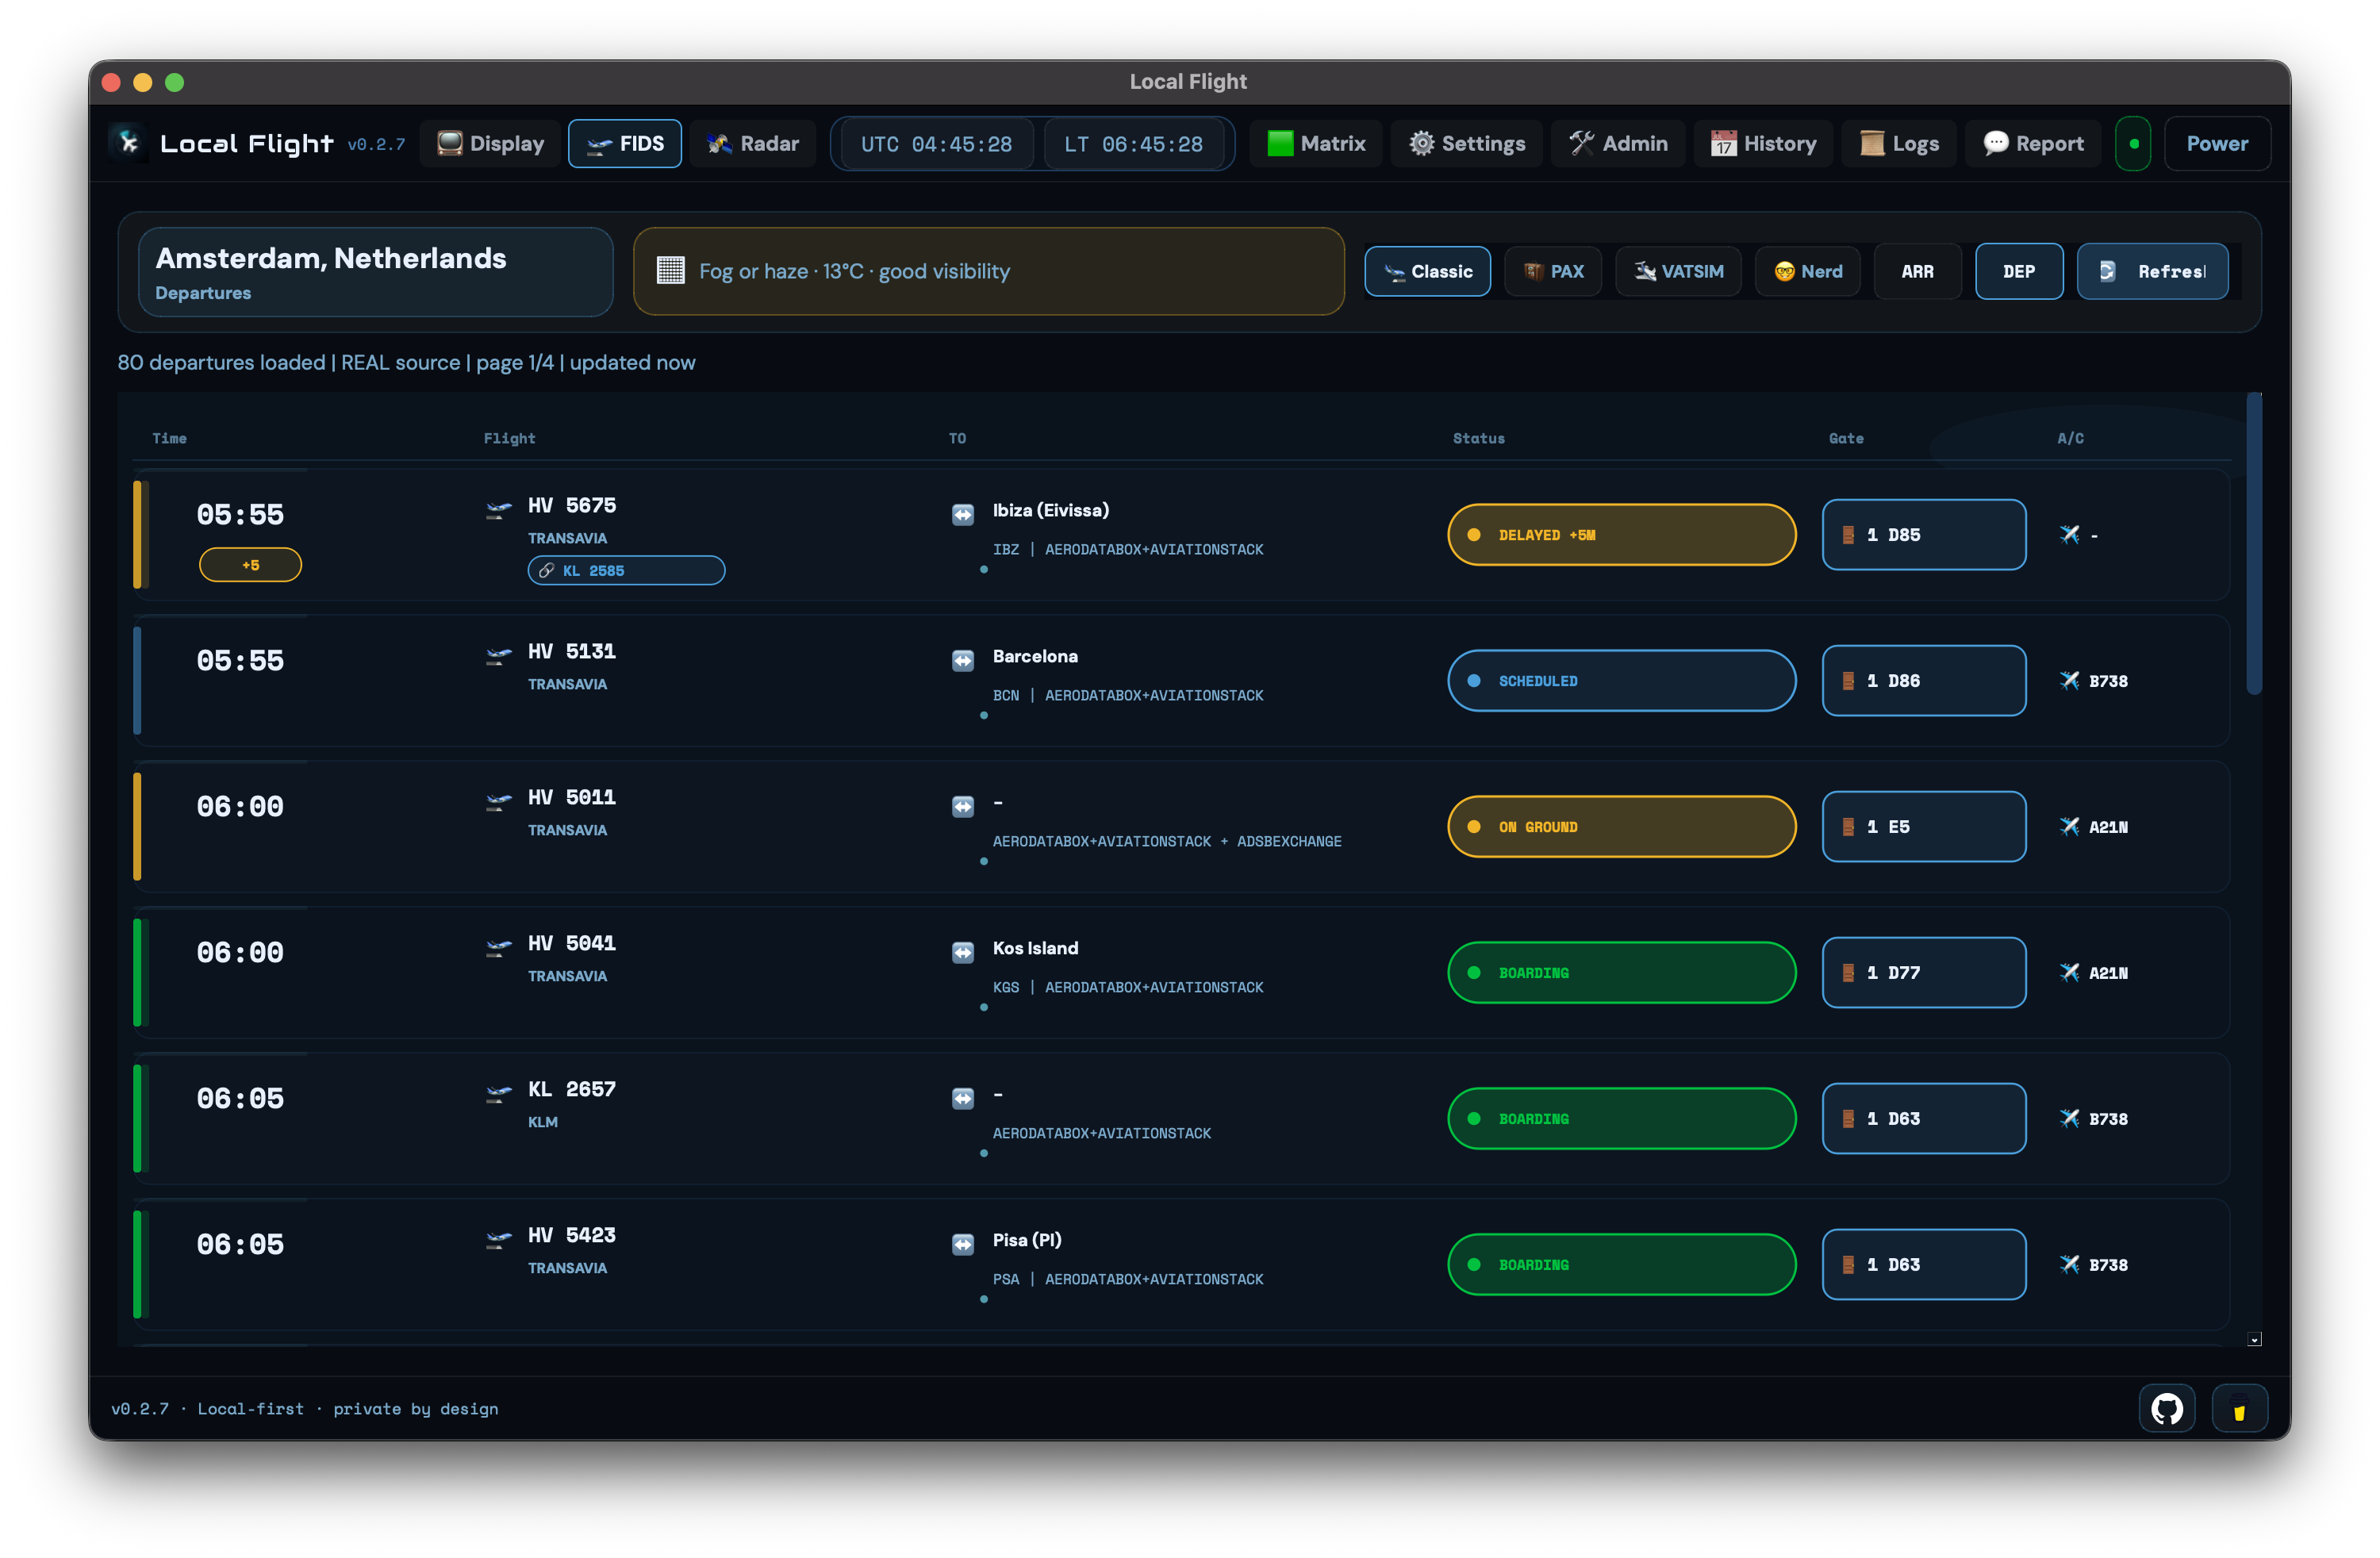The height and width of the screenshot is (1558, 2380).
Task: Click the plane icon beside HV 5675
Action: pos(498,509)
